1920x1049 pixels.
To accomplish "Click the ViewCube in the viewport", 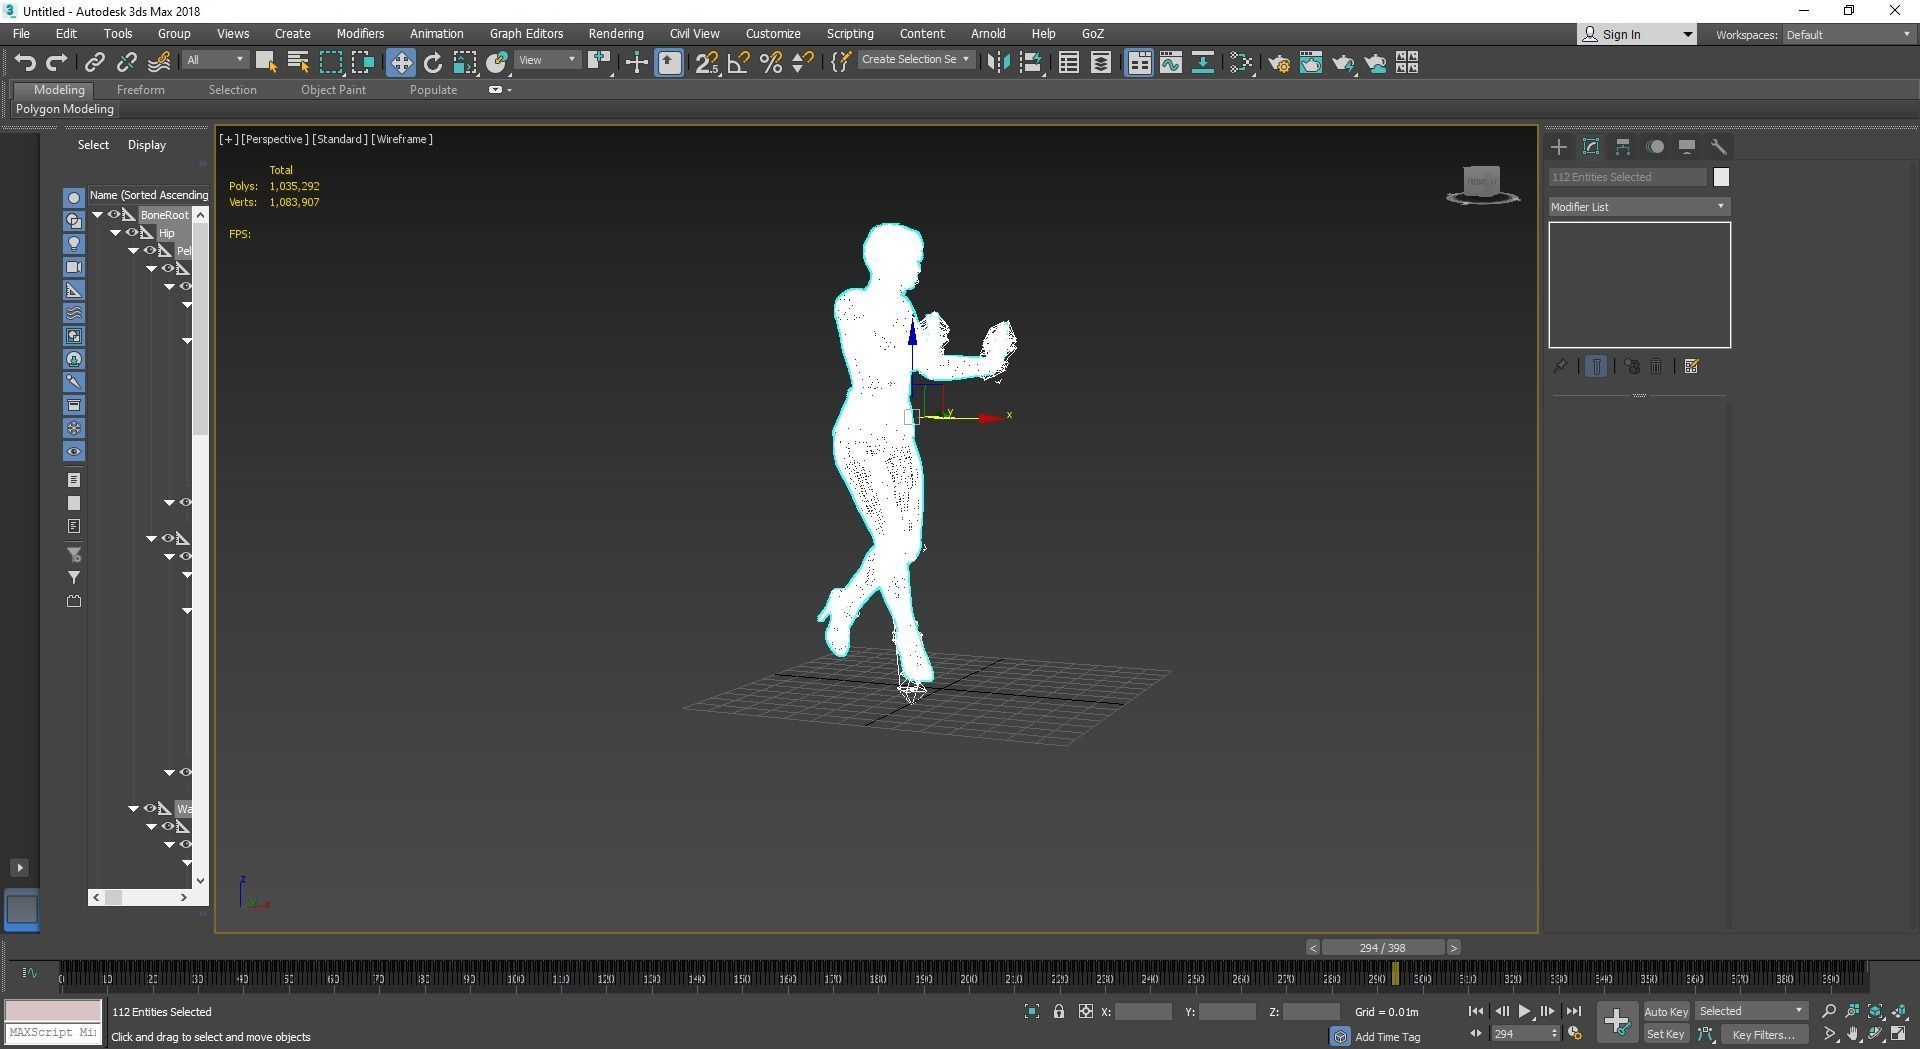I will pyautogui.click(x=1482, y=184).
